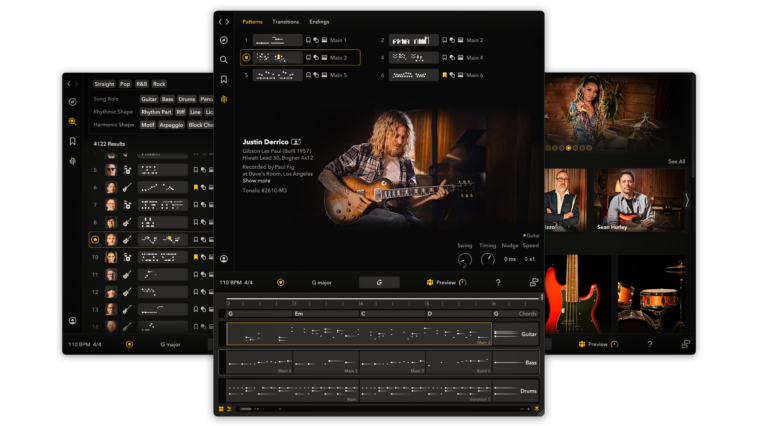Open the Discover compass in left window sidebar
This screenshot has height=426, width=758.
click(73, 102)
